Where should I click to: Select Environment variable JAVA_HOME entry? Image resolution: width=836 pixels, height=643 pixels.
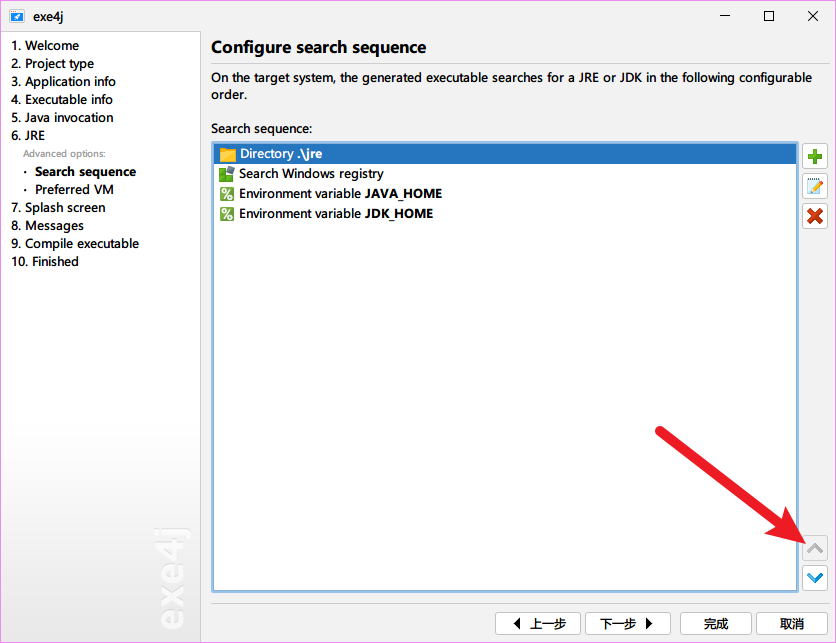pyautogui.click(x=340, y=194)
